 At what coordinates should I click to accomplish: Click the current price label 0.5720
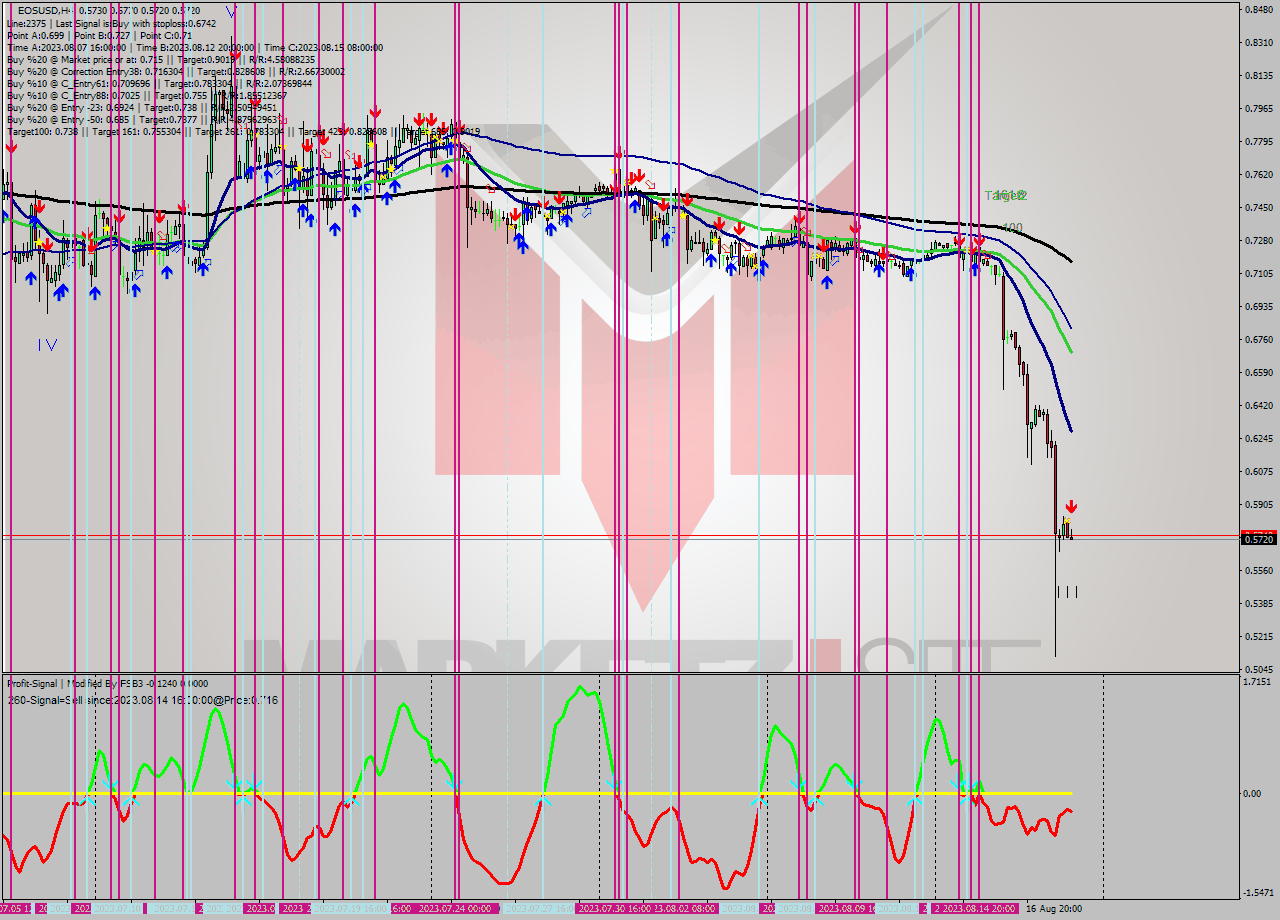click(x=1260, y=539)
